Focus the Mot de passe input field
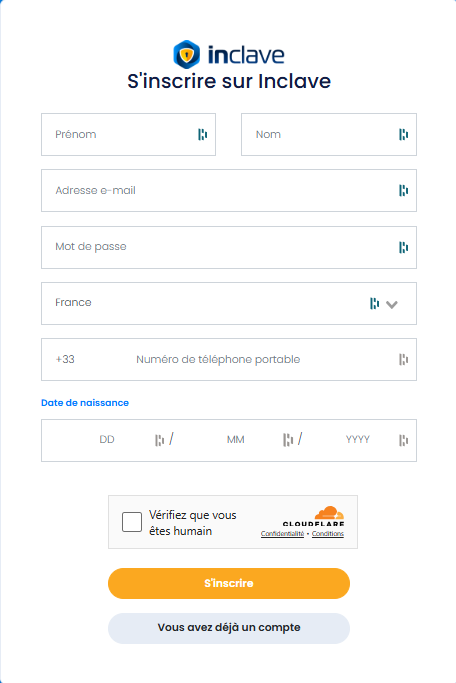The image size is (456, 683). [x=229, y=247]
